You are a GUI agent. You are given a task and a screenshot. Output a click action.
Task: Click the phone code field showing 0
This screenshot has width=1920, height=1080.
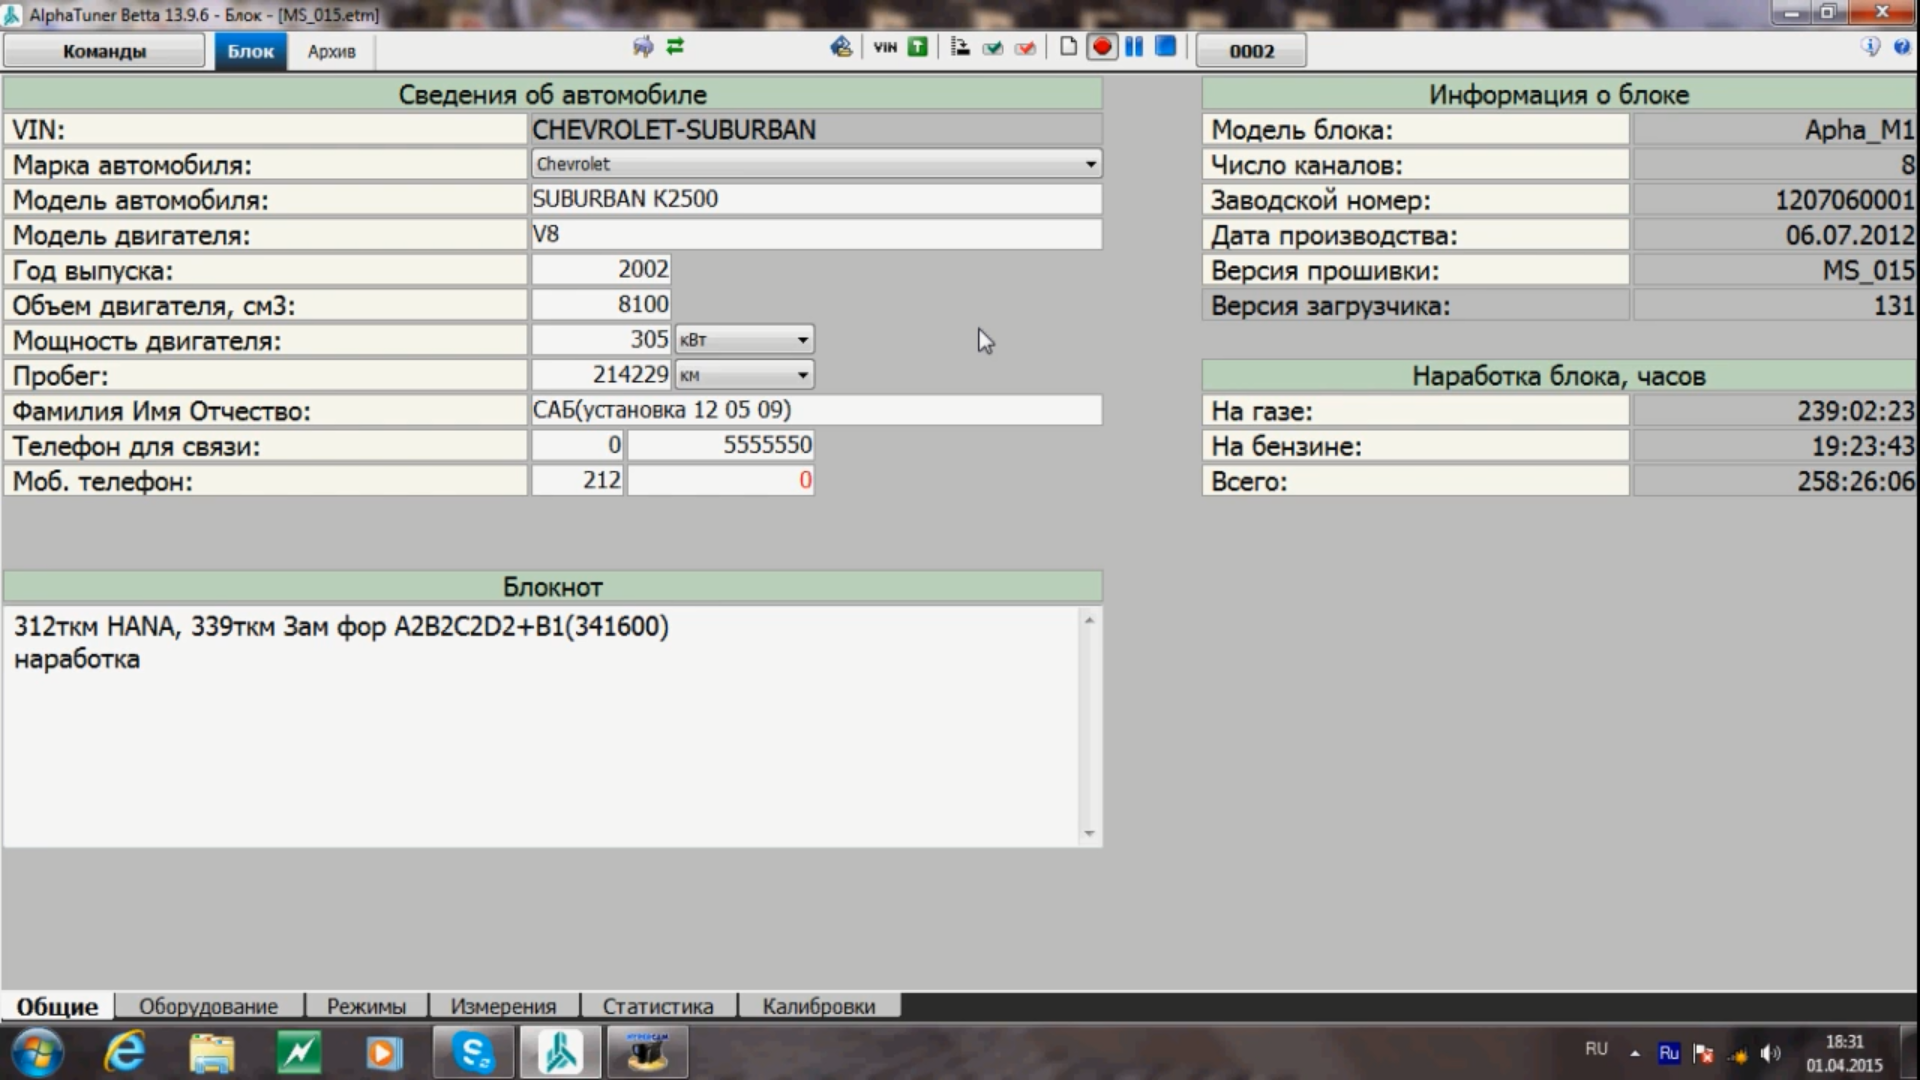pos(577,445)
